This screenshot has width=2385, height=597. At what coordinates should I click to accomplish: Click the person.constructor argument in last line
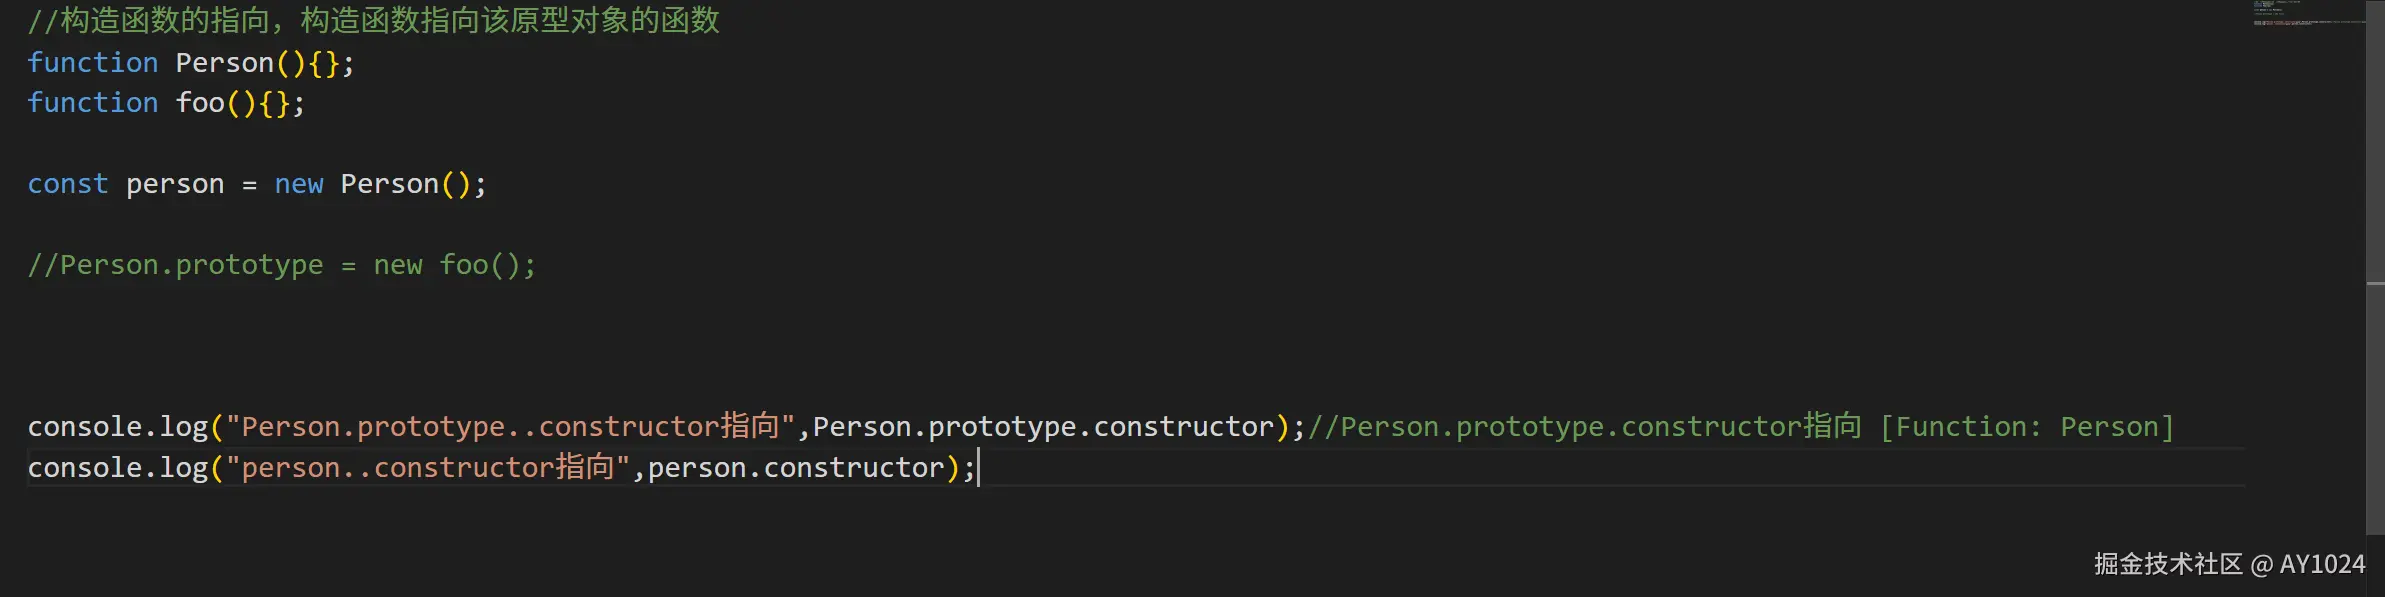(x=796, y=468)
